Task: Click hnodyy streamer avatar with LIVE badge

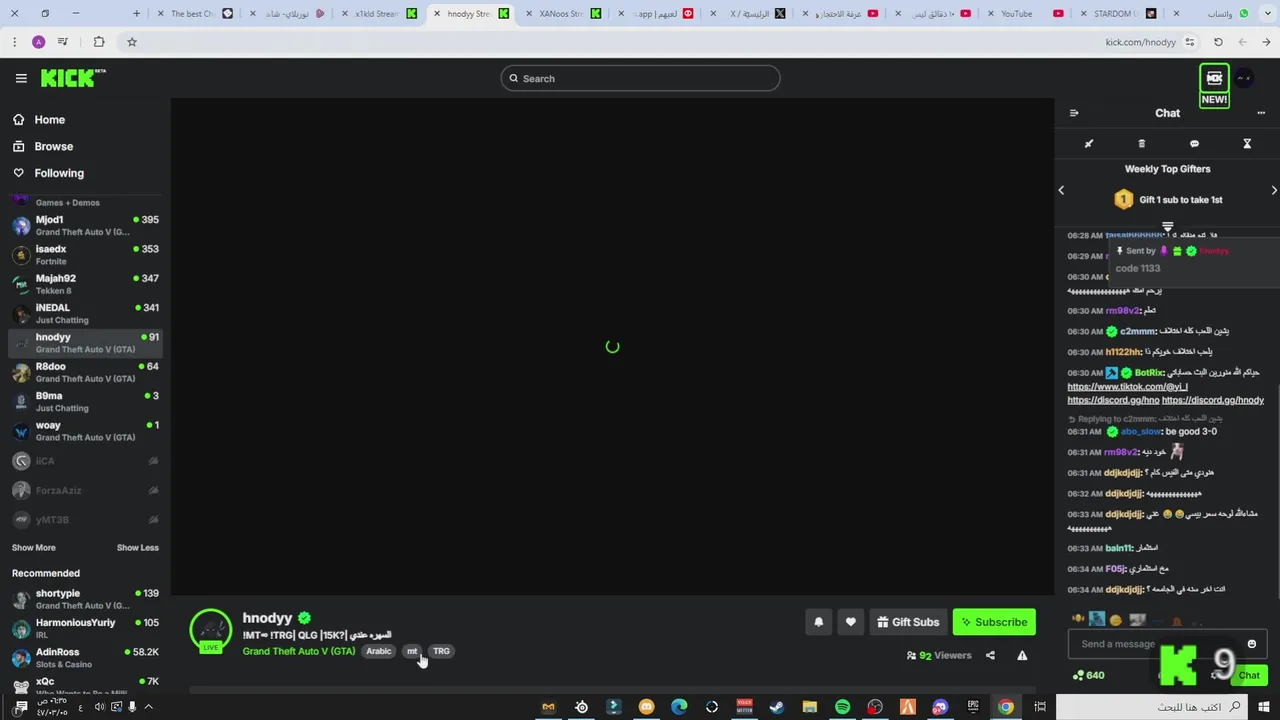Action: (210, 631)
